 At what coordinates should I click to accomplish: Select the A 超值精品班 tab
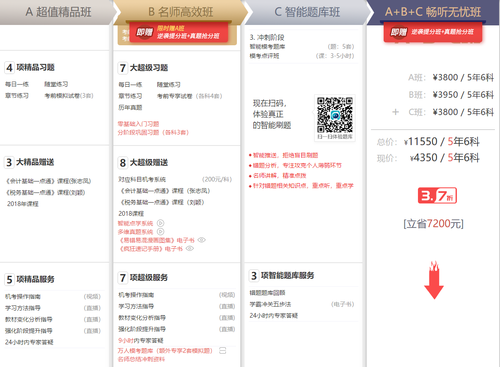57,12
